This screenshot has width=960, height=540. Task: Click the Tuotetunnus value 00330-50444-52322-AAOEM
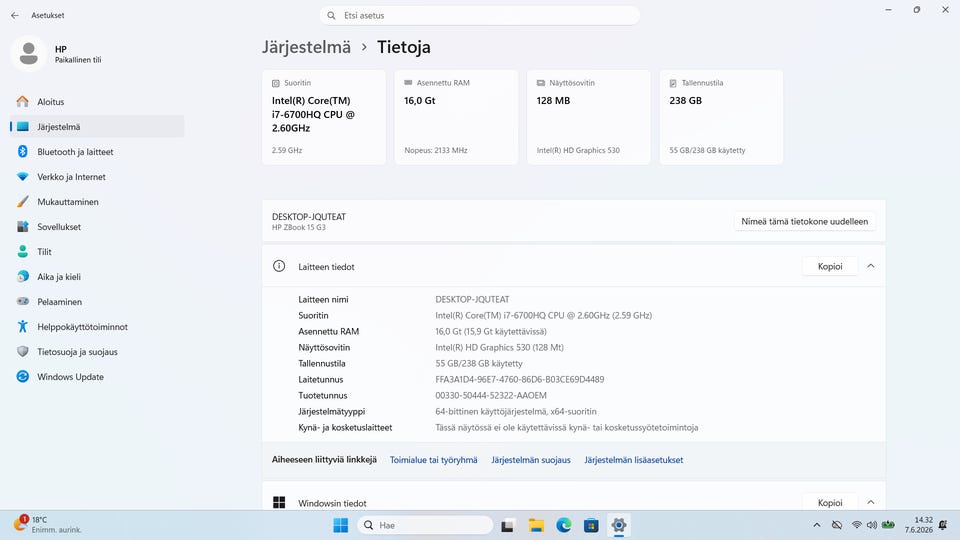point(491,396)
